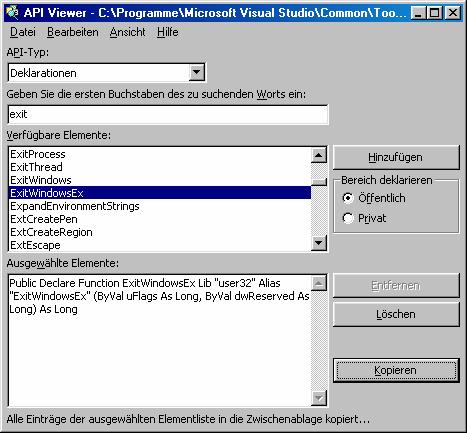Open the API-Typ dropdown arrow
467x433 pixels.
[197, 72]
